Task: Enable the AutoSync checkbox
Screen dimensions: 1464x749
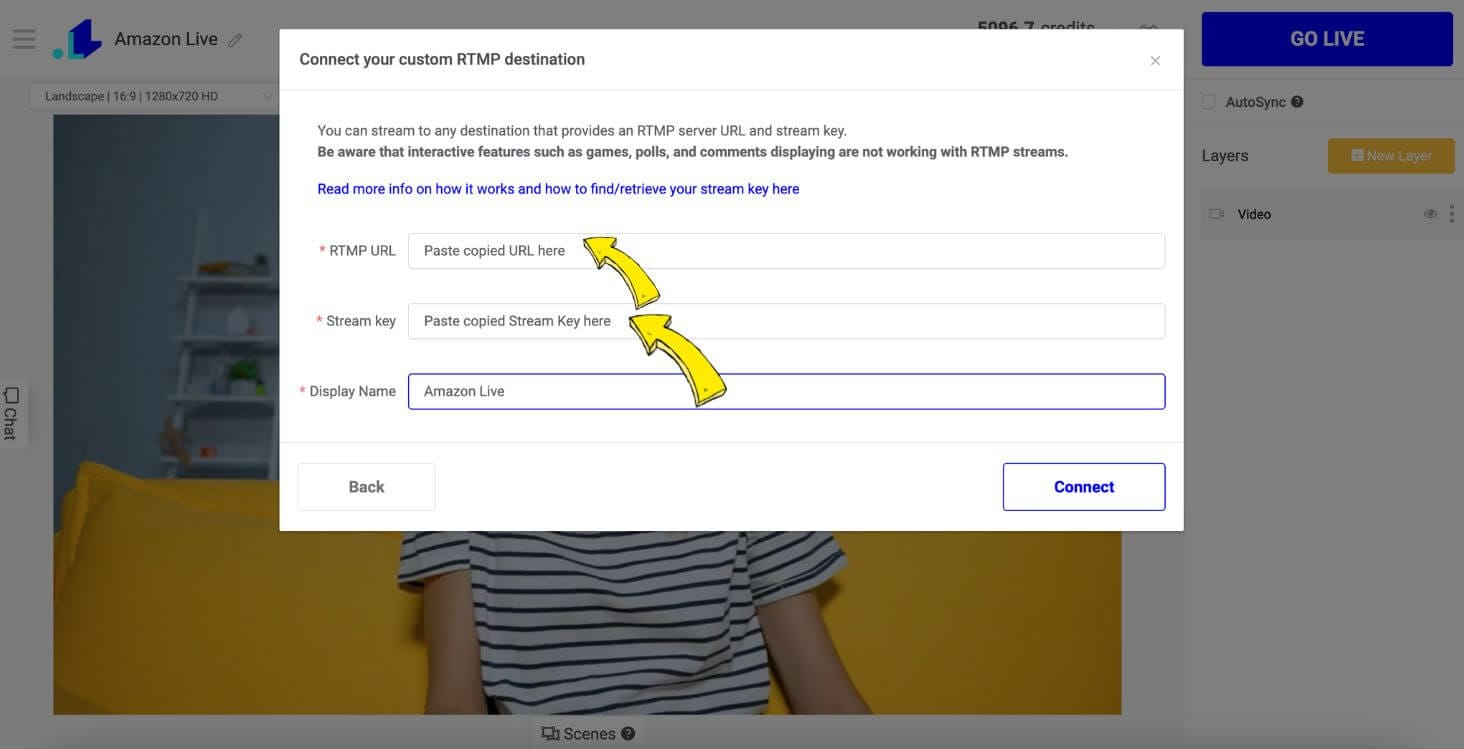Action: (1209, 102)
